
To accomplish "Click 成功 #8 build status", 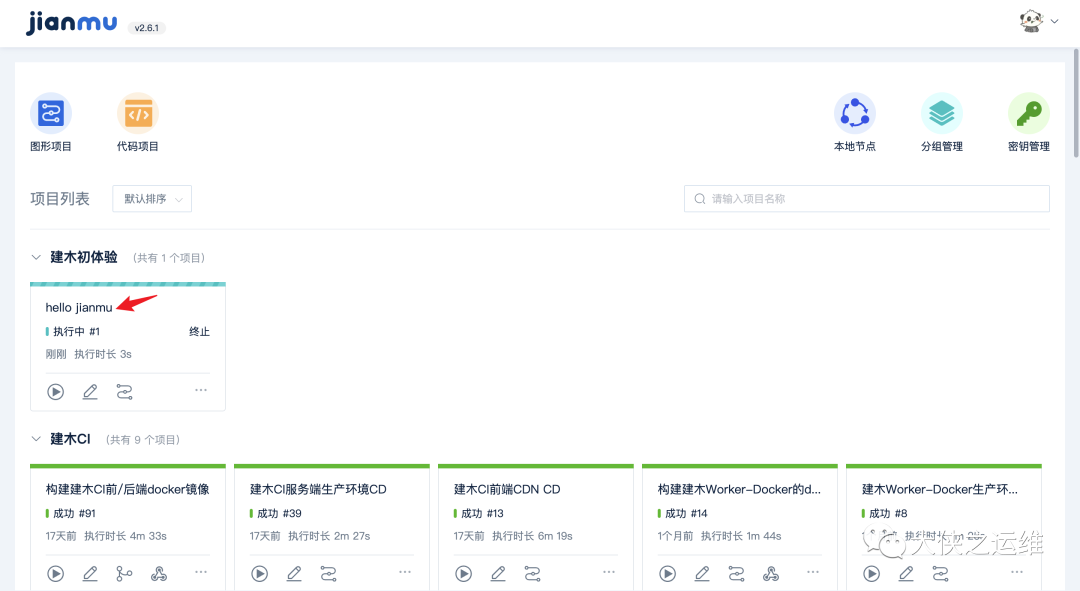I will click(x=884, y=513).
